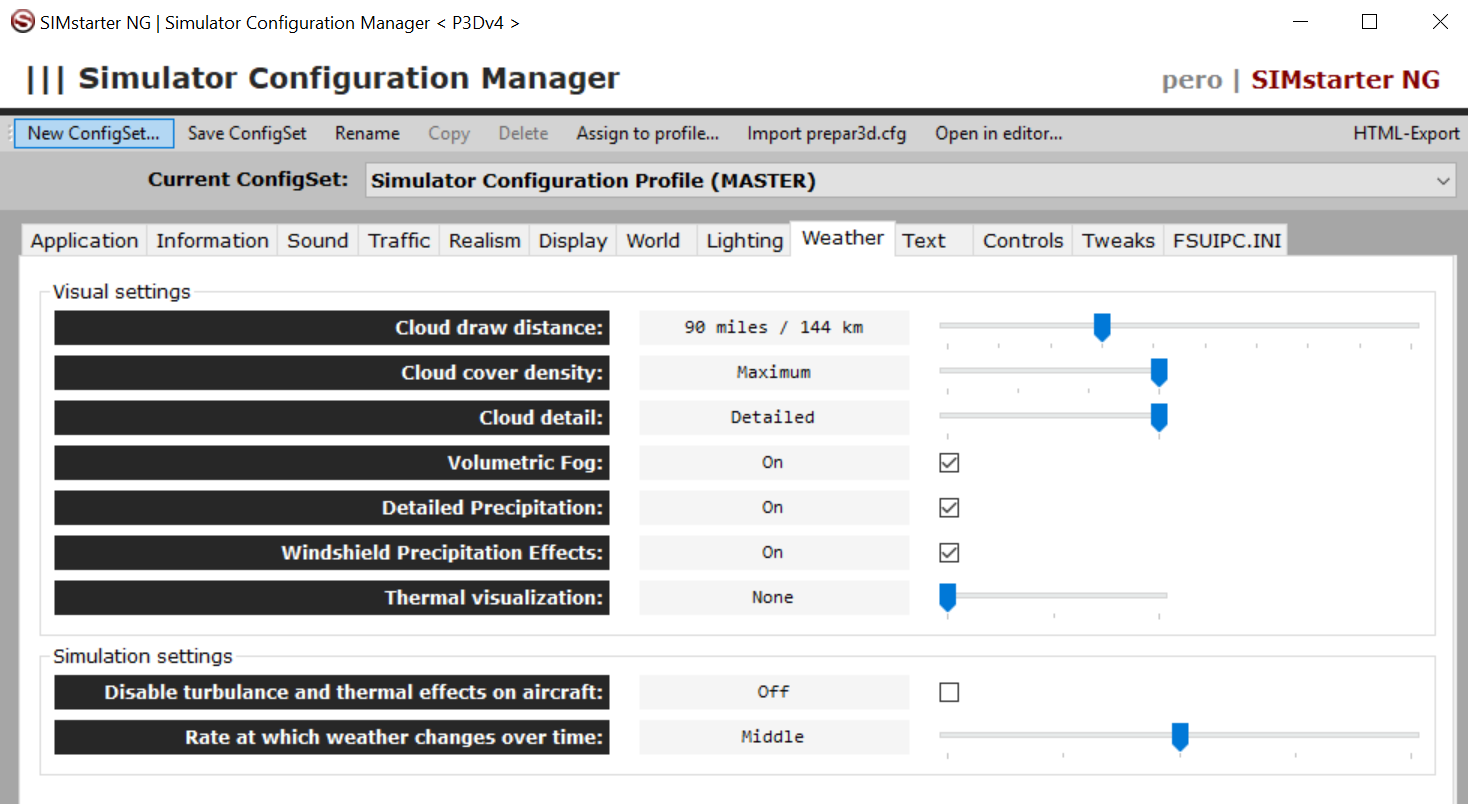Screen dimensions: 1468x804
Task: Click the Detailed Precipitation label
Action: tap(332, 507)
